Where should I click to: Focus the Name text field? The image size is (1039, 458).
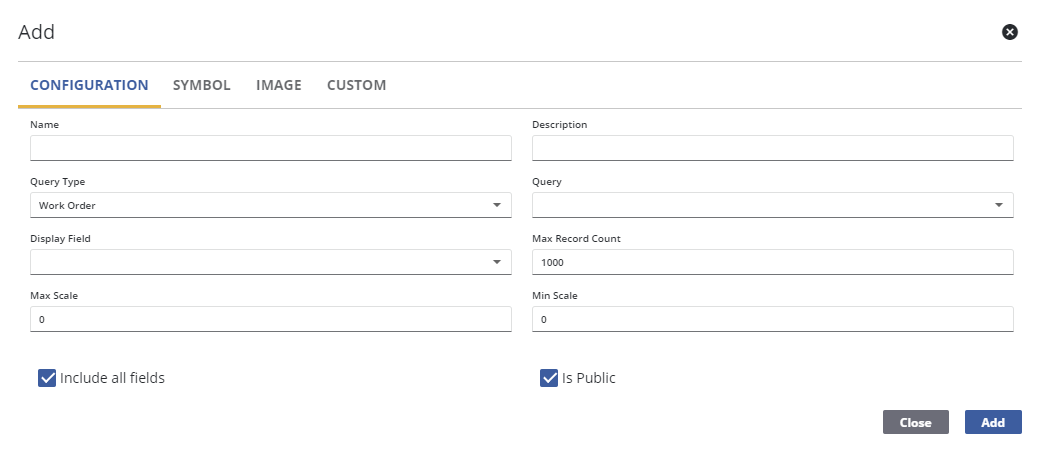click(270, 148)
